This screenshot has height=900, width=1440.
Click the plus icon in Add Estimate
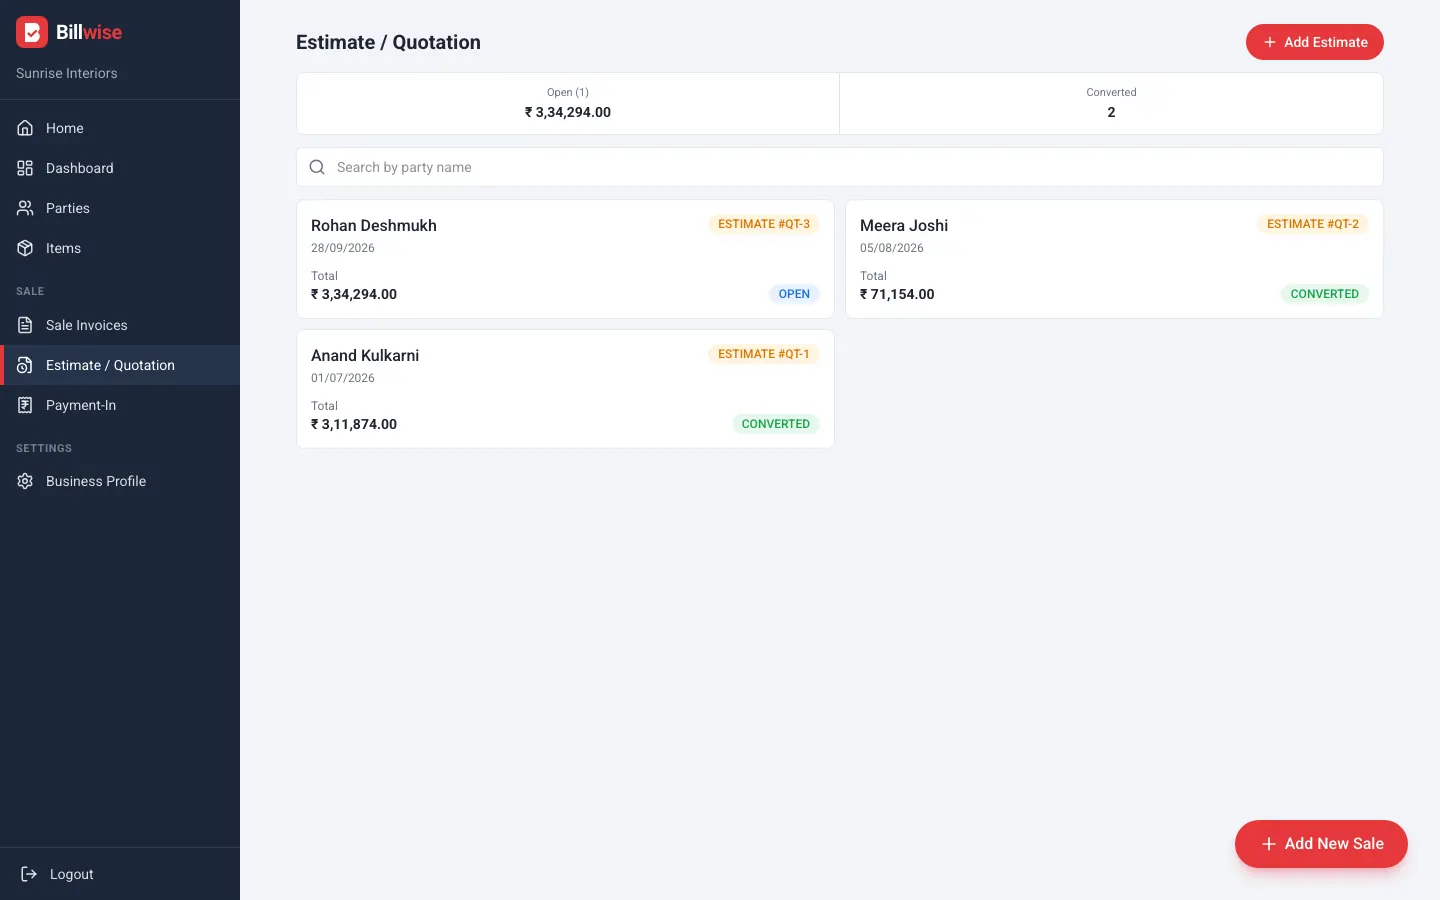1270,42
